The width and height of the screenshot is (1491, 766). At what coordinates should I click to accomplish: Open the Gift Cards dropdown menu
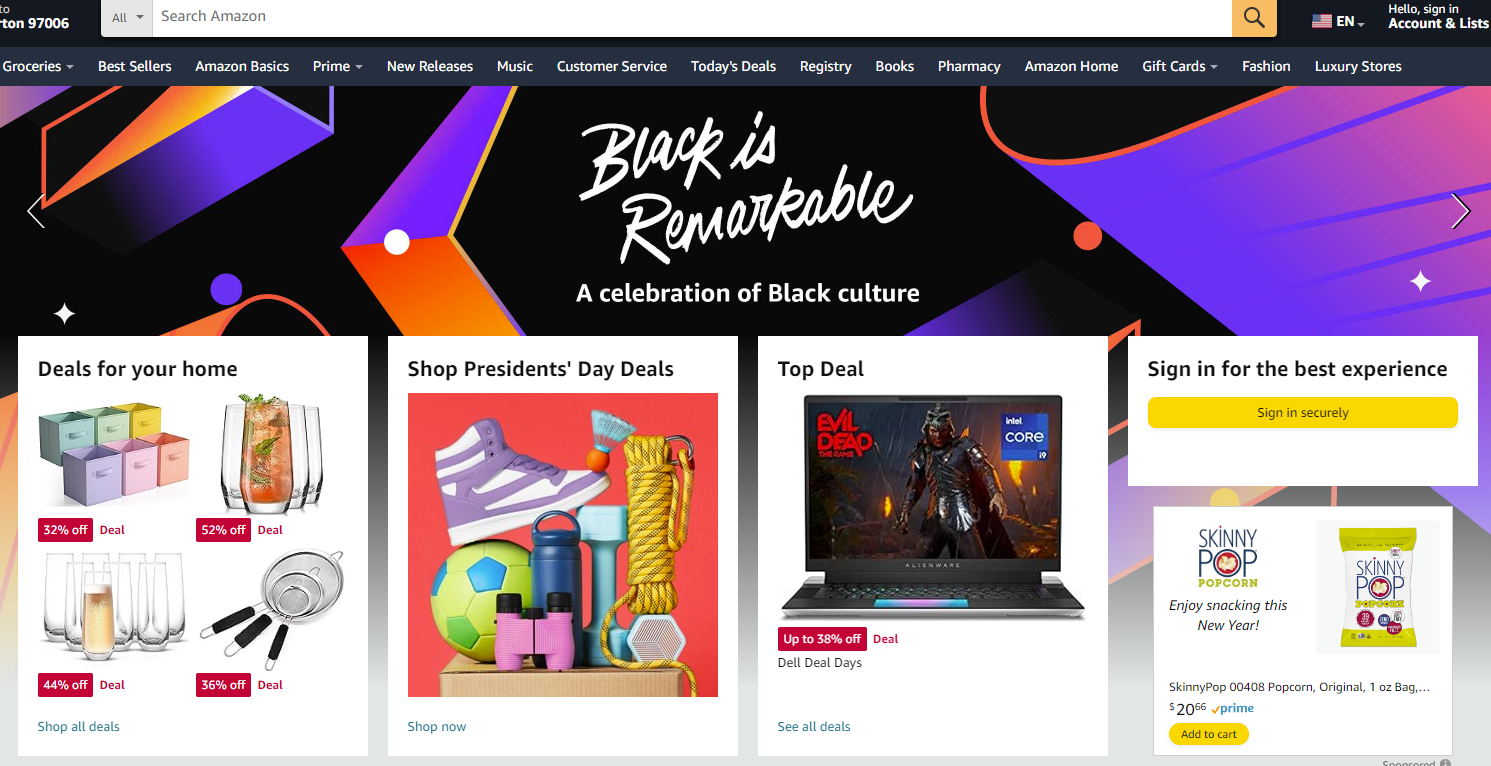[1180, 66]
